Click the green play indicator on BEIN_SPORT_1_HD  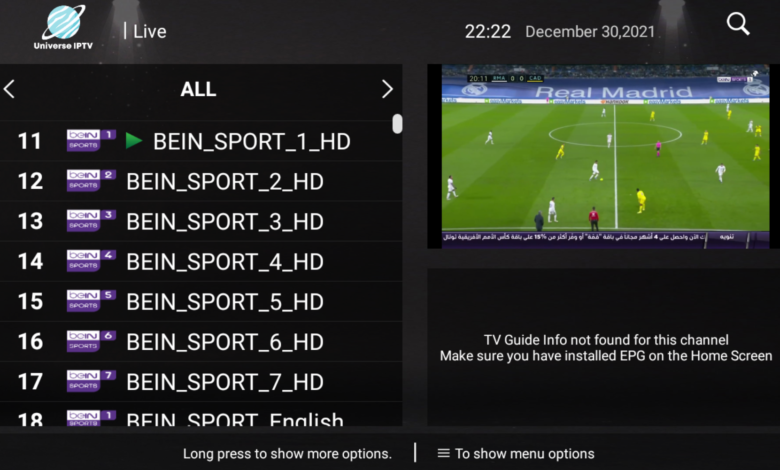(x=134, y=141)
